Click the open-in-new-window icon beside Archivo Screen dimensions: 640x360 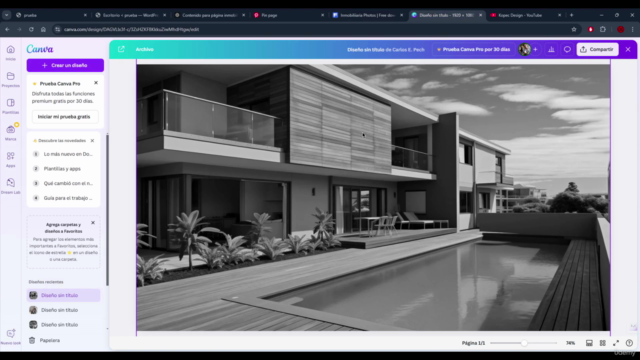tap(121, 49)
